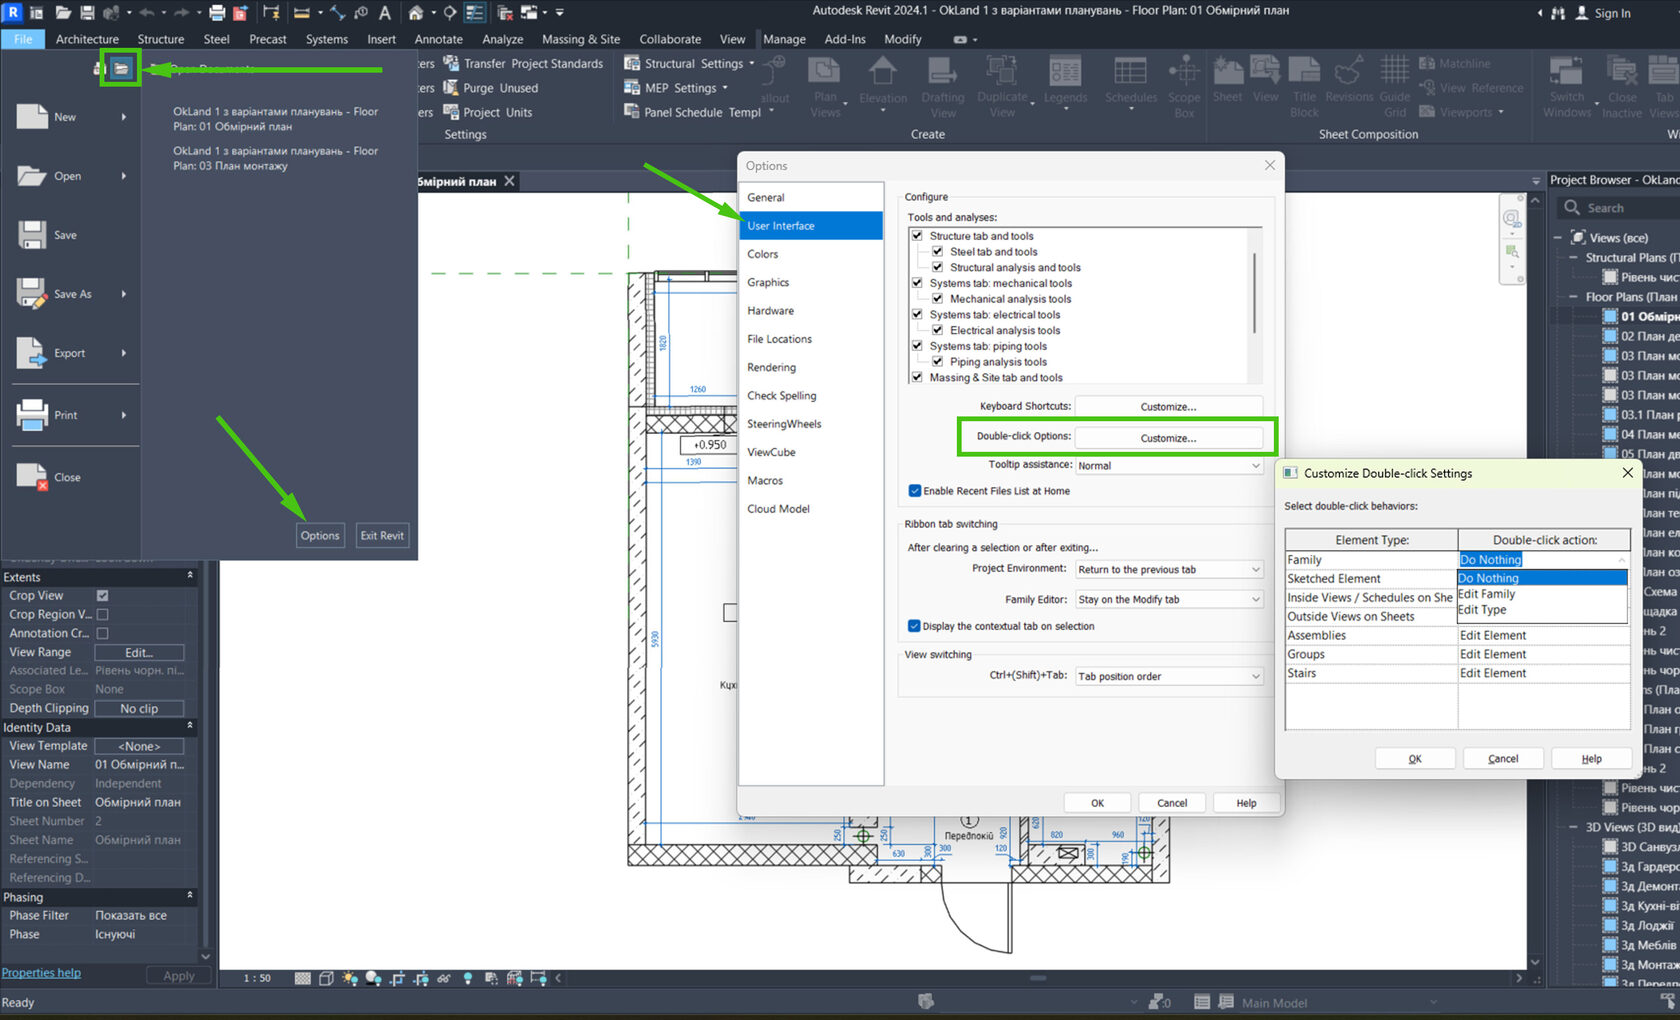Select the Stairs row in element type table
Viewport: 1680px width, 1020px height.
click(1457, 673)
